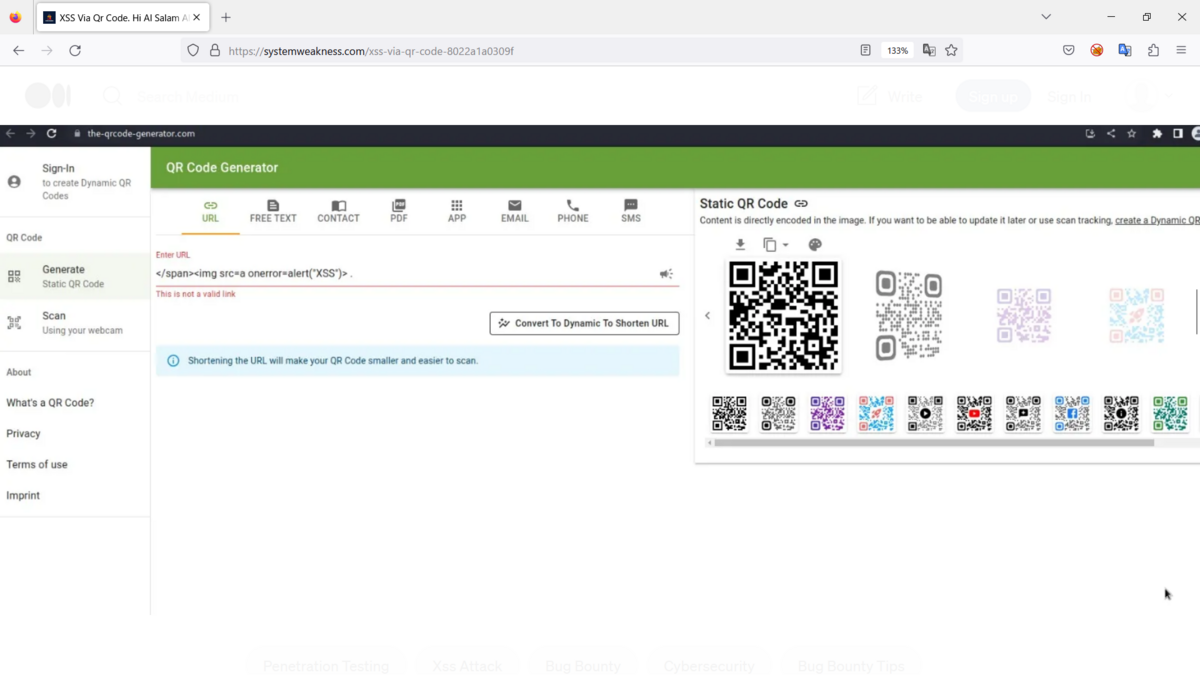Choose the red YouTube logo QR template
1200x675 pixels.
(974, 413)
